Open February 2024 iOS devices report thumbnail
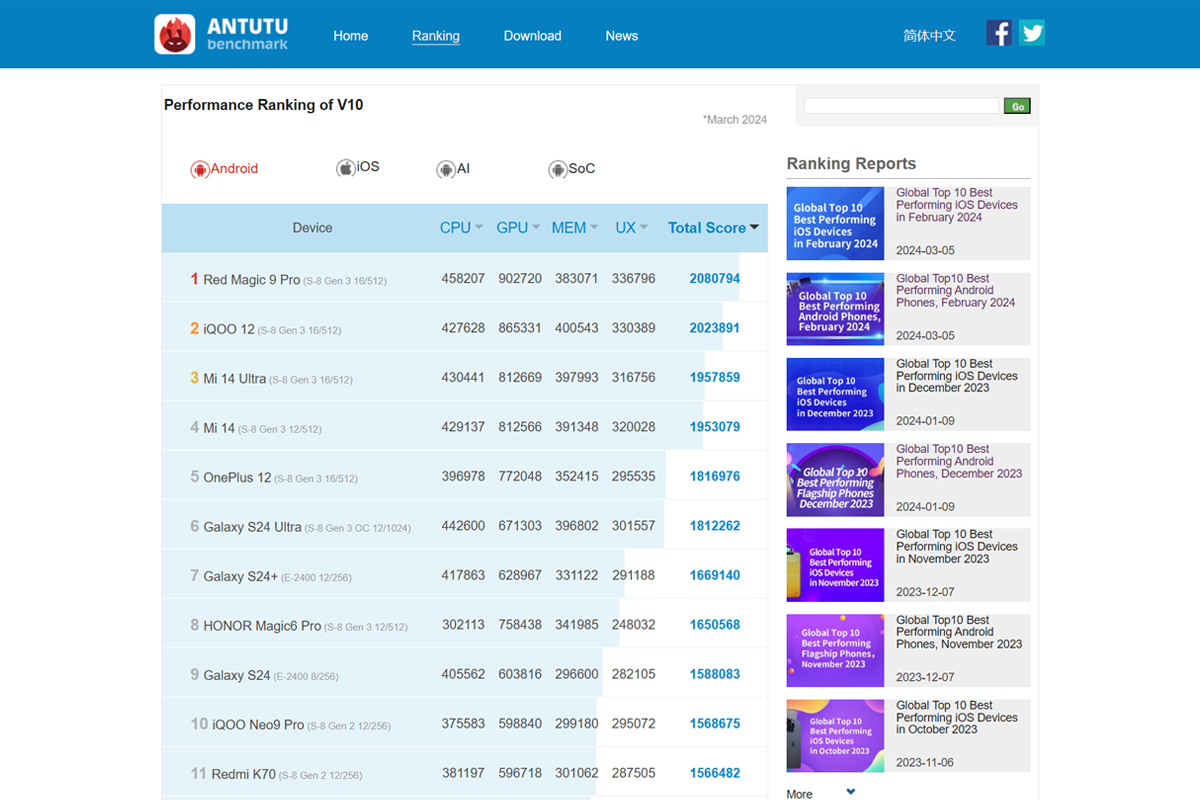Image resolution: width=1200 pixels, height=800 pixels. pyautogui.click(x=835, y=223)
